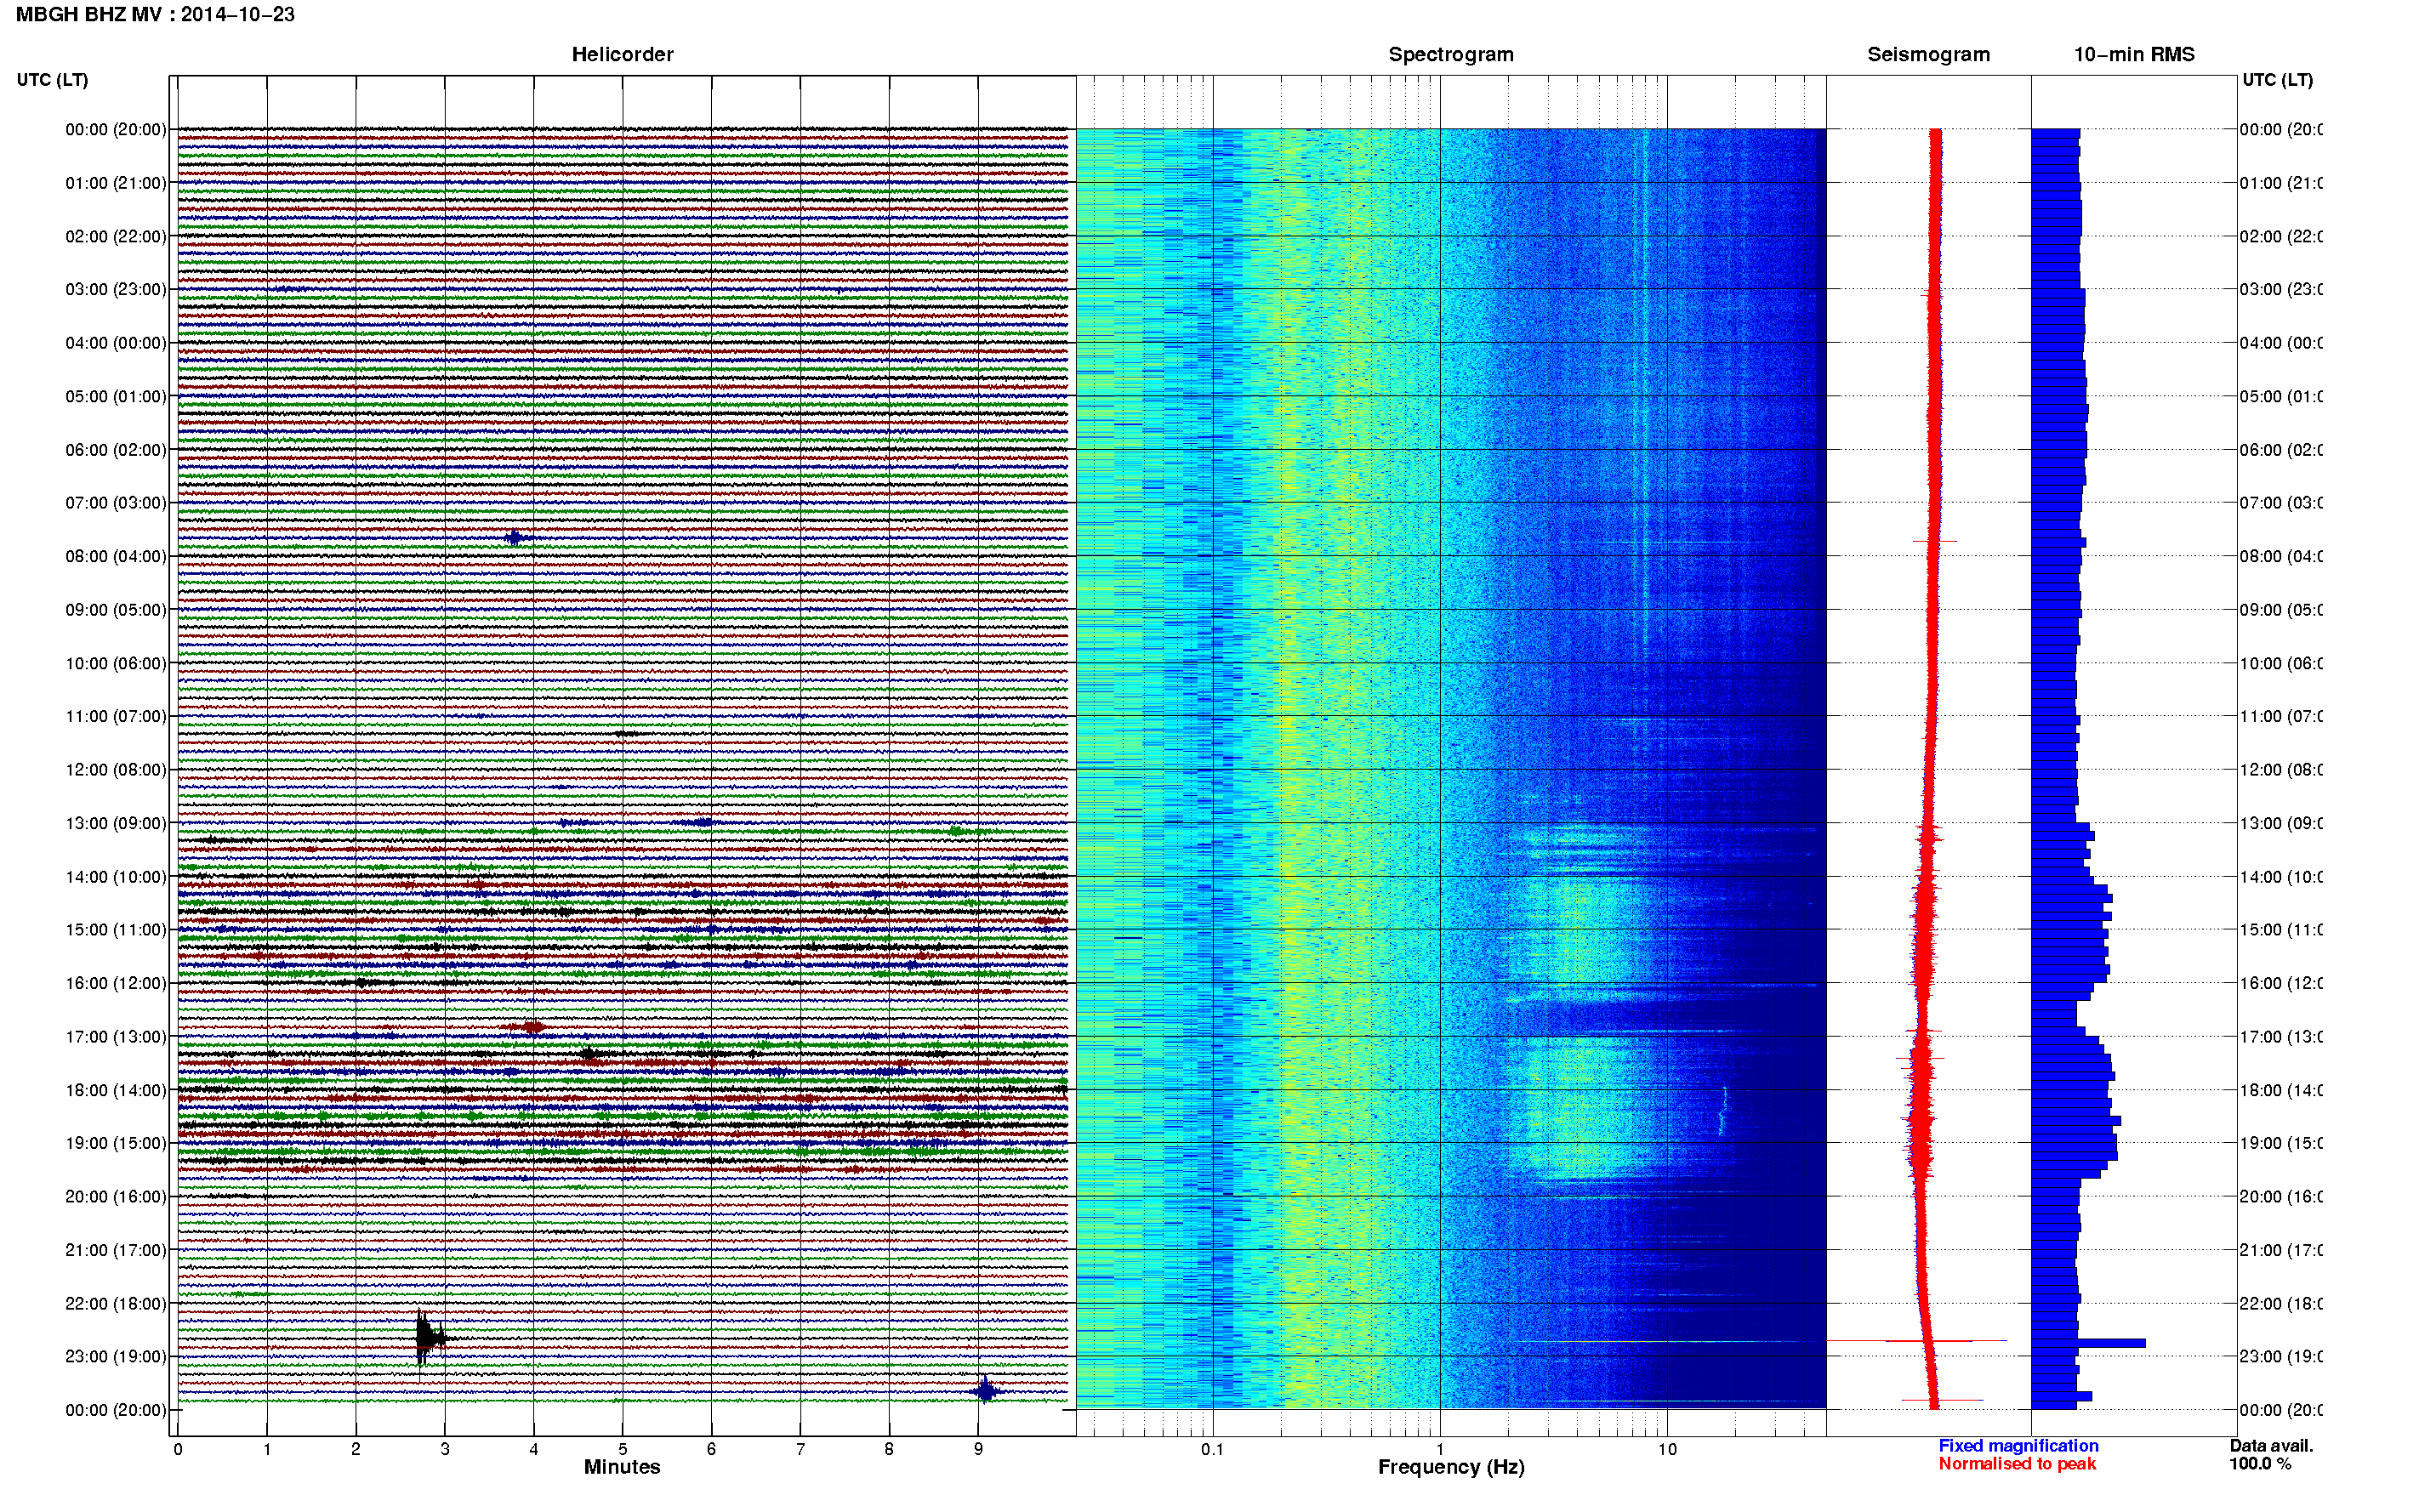2419x1512 pixels.
Task: Click the plot title 'MBGH BHZ MV : 2014-10-23'
Action: 155,14
